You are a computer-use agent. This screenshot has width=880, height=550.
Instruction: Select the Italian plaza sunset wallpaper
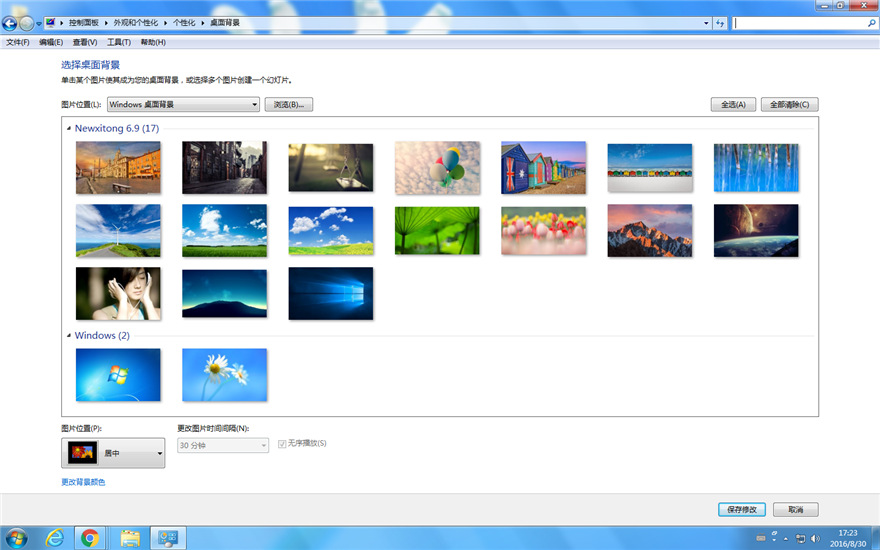pyautogui.click(x=118, y=168)
